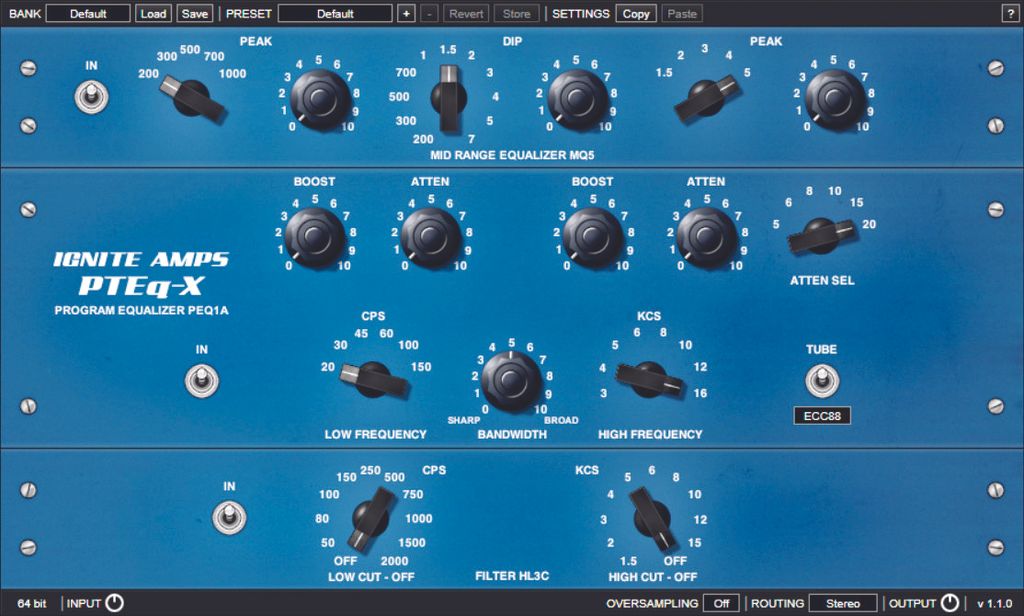Open the ECC88 tube model selector
Image resolution: width=1024 pixels, height=616 pixels.
pyautogui.click(x=822, y=415)
